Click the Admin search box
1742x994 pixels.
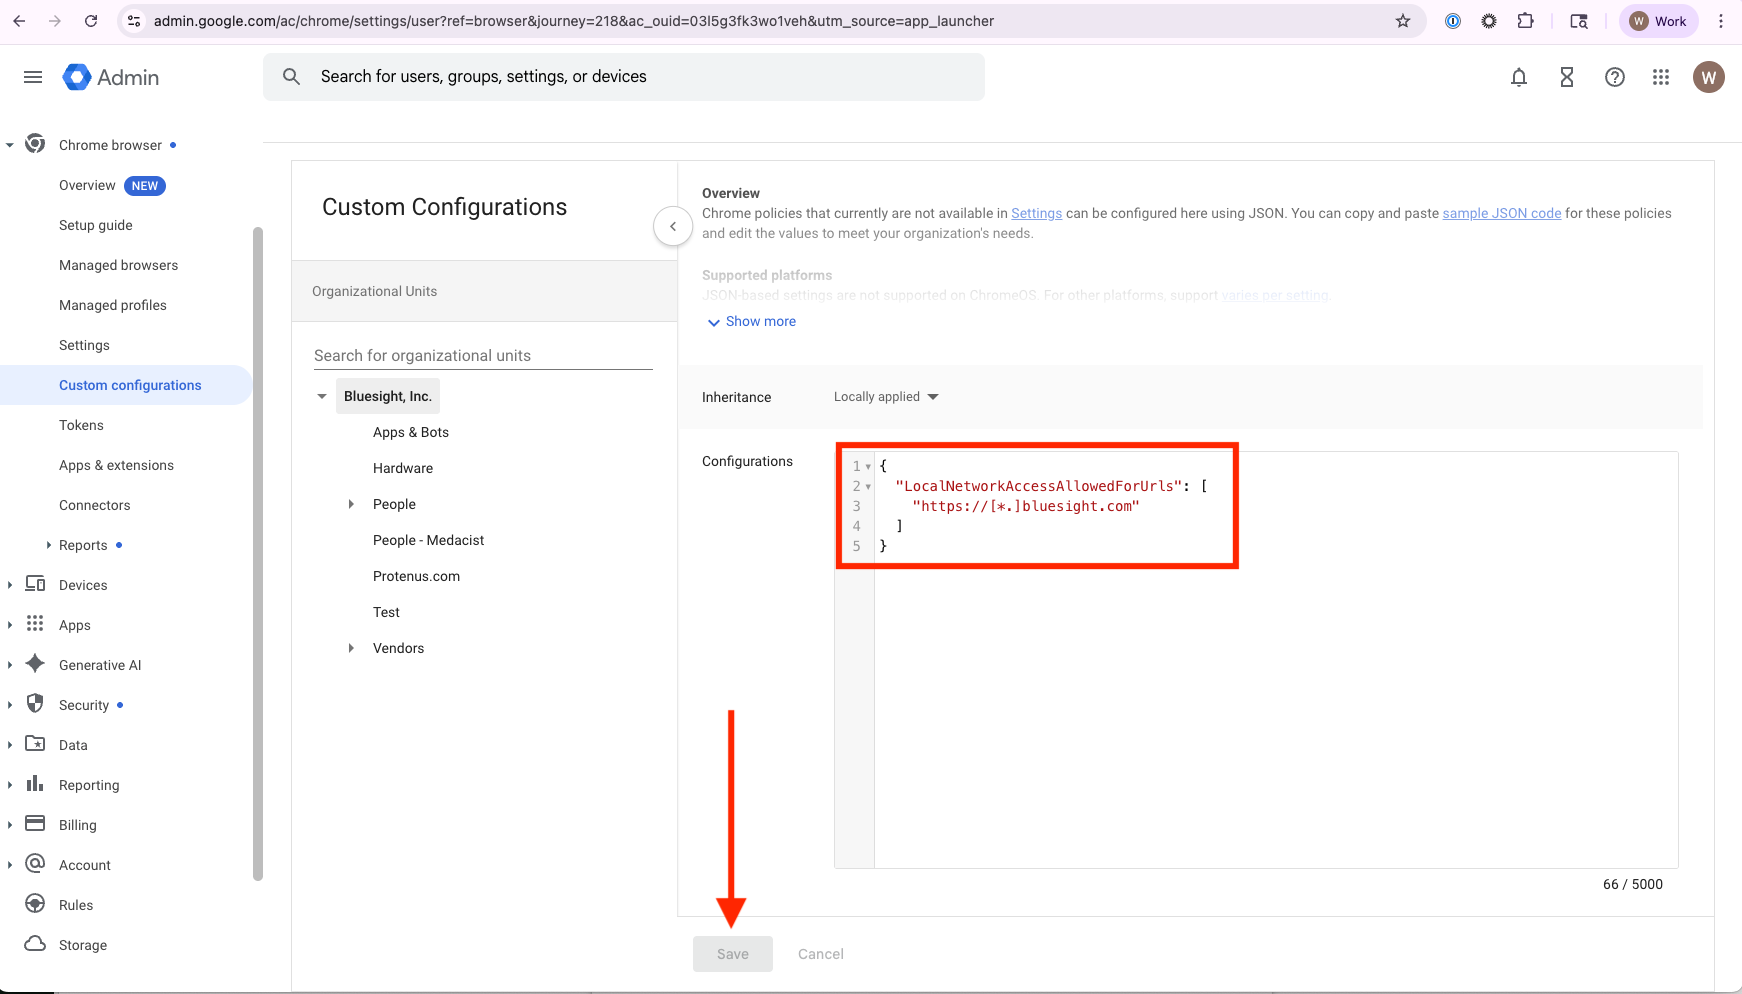624,77
